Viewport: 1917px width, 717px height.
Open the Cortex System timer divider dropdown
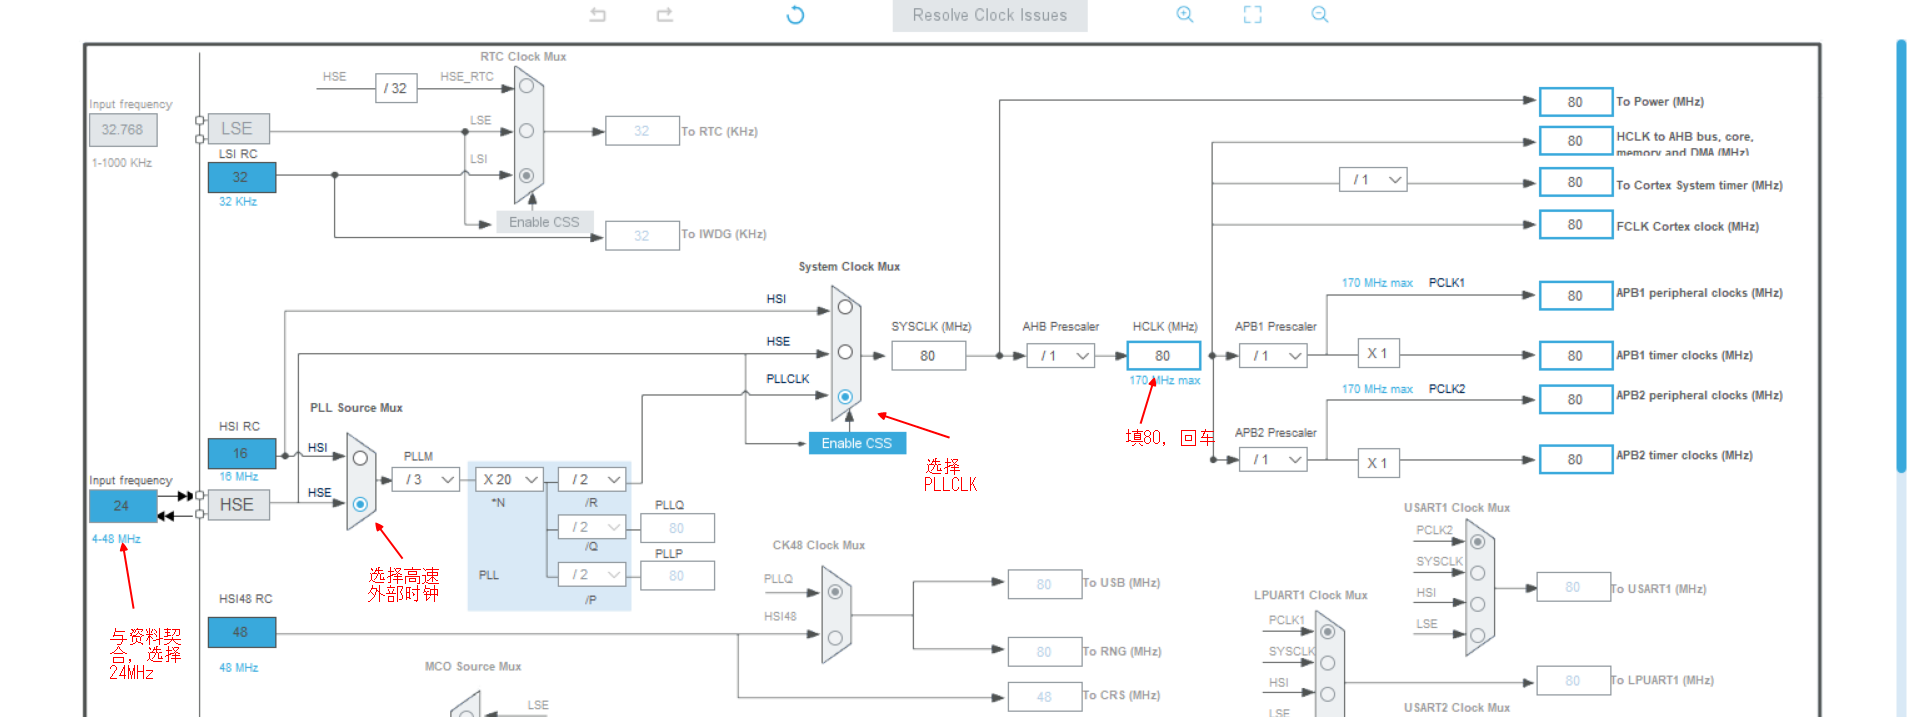coord(1372,180)
